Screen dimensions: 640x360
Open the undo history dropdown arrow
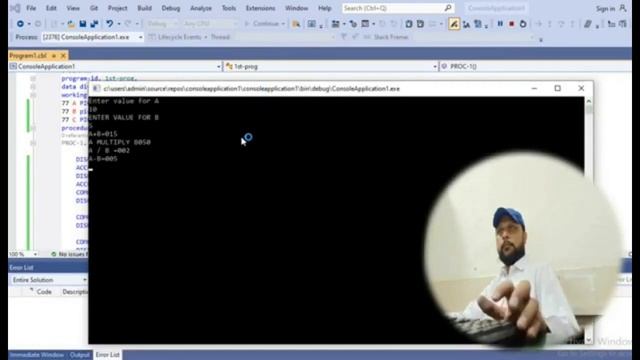[119, 24]
